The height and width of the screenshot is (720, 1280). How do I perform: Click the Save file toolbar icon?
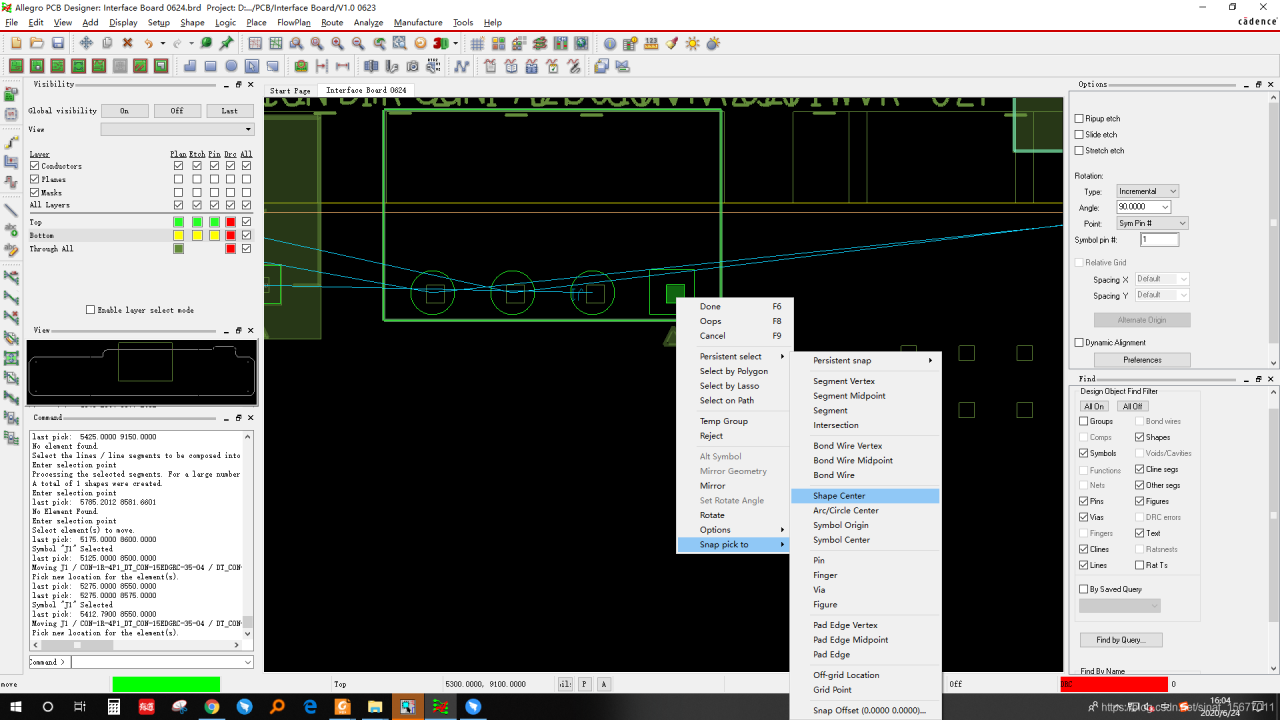[58, 43]
